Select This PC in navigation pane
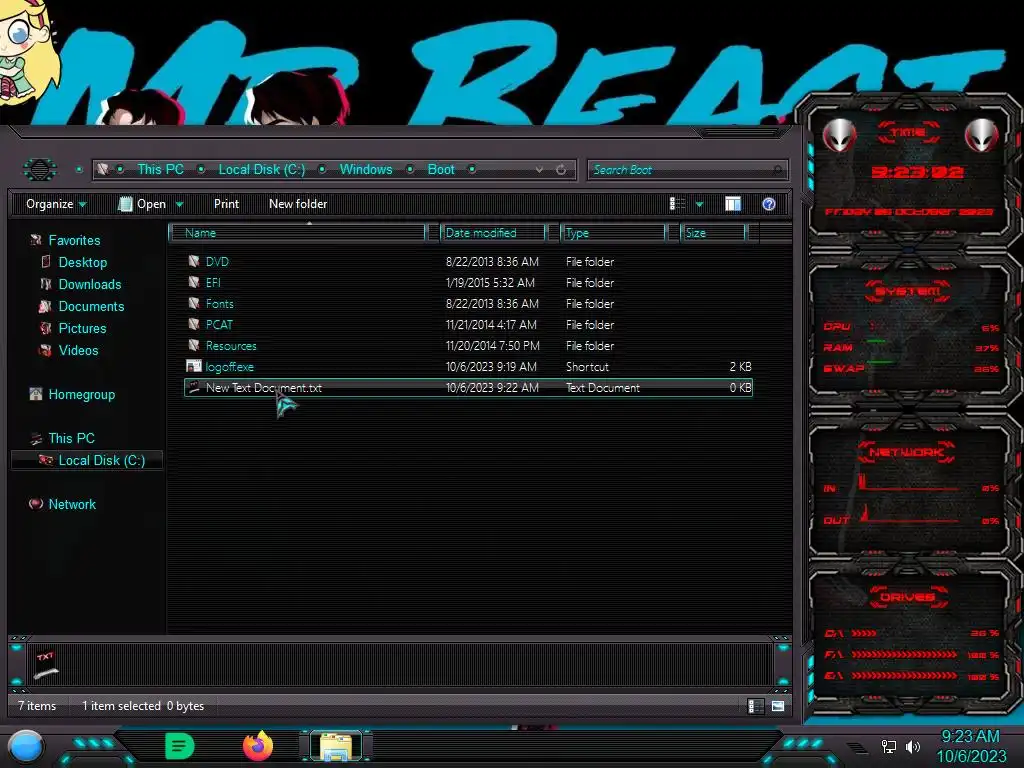Screen dimensions: 1024x768 [71, 438]
